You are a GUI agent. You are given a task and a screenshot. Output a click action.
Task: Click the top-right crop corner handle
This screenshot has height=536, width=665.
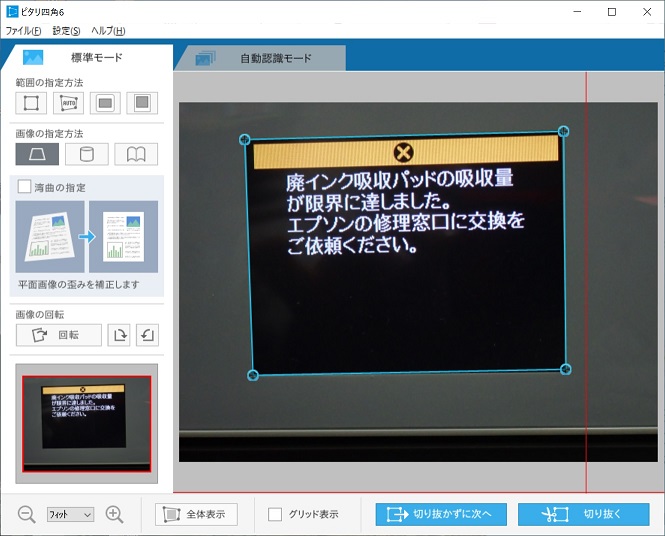563,131
